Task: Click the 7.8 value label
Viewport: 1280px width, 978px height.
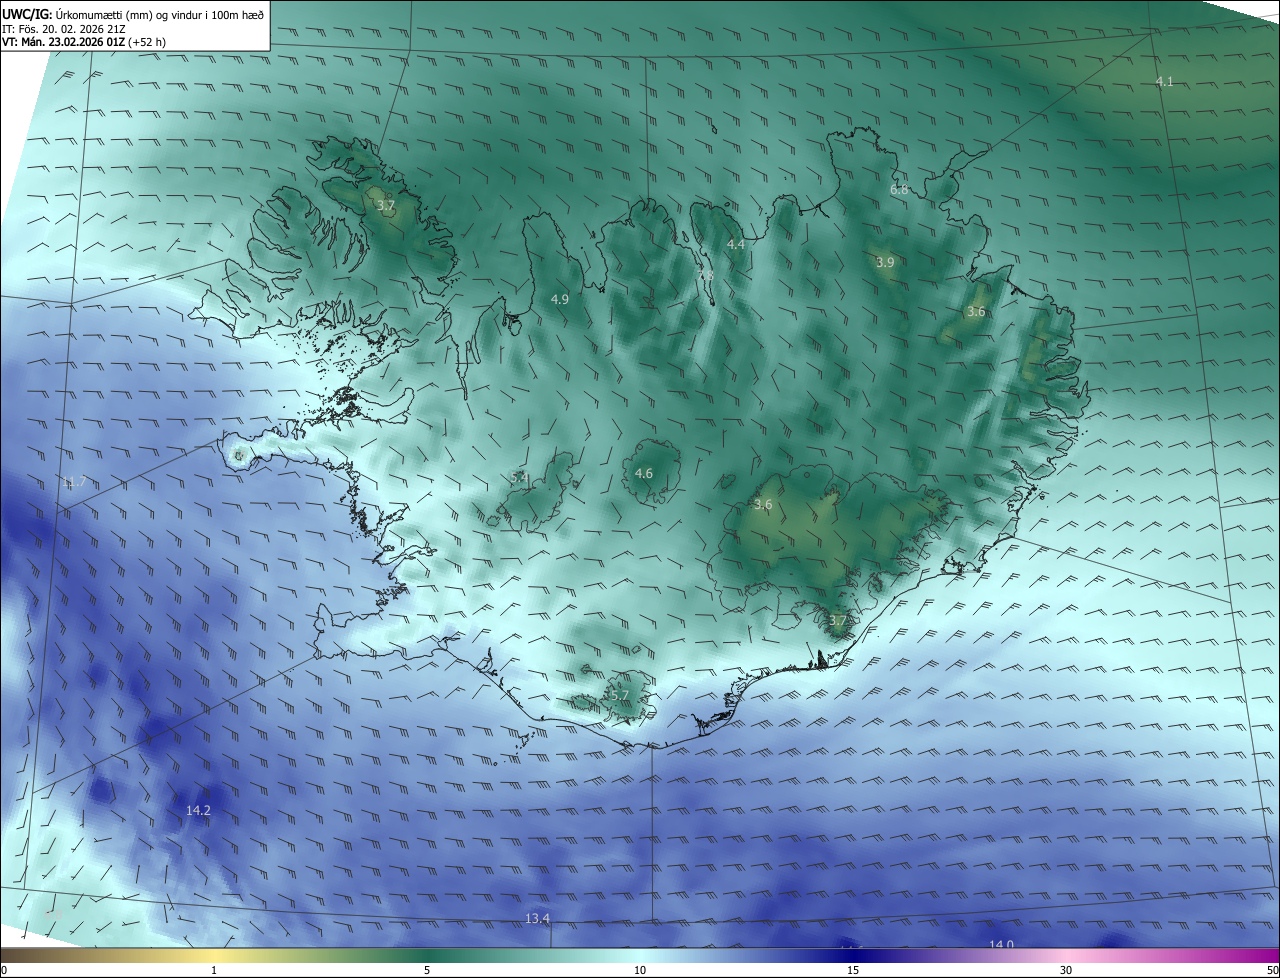Action: click(705, 274)
